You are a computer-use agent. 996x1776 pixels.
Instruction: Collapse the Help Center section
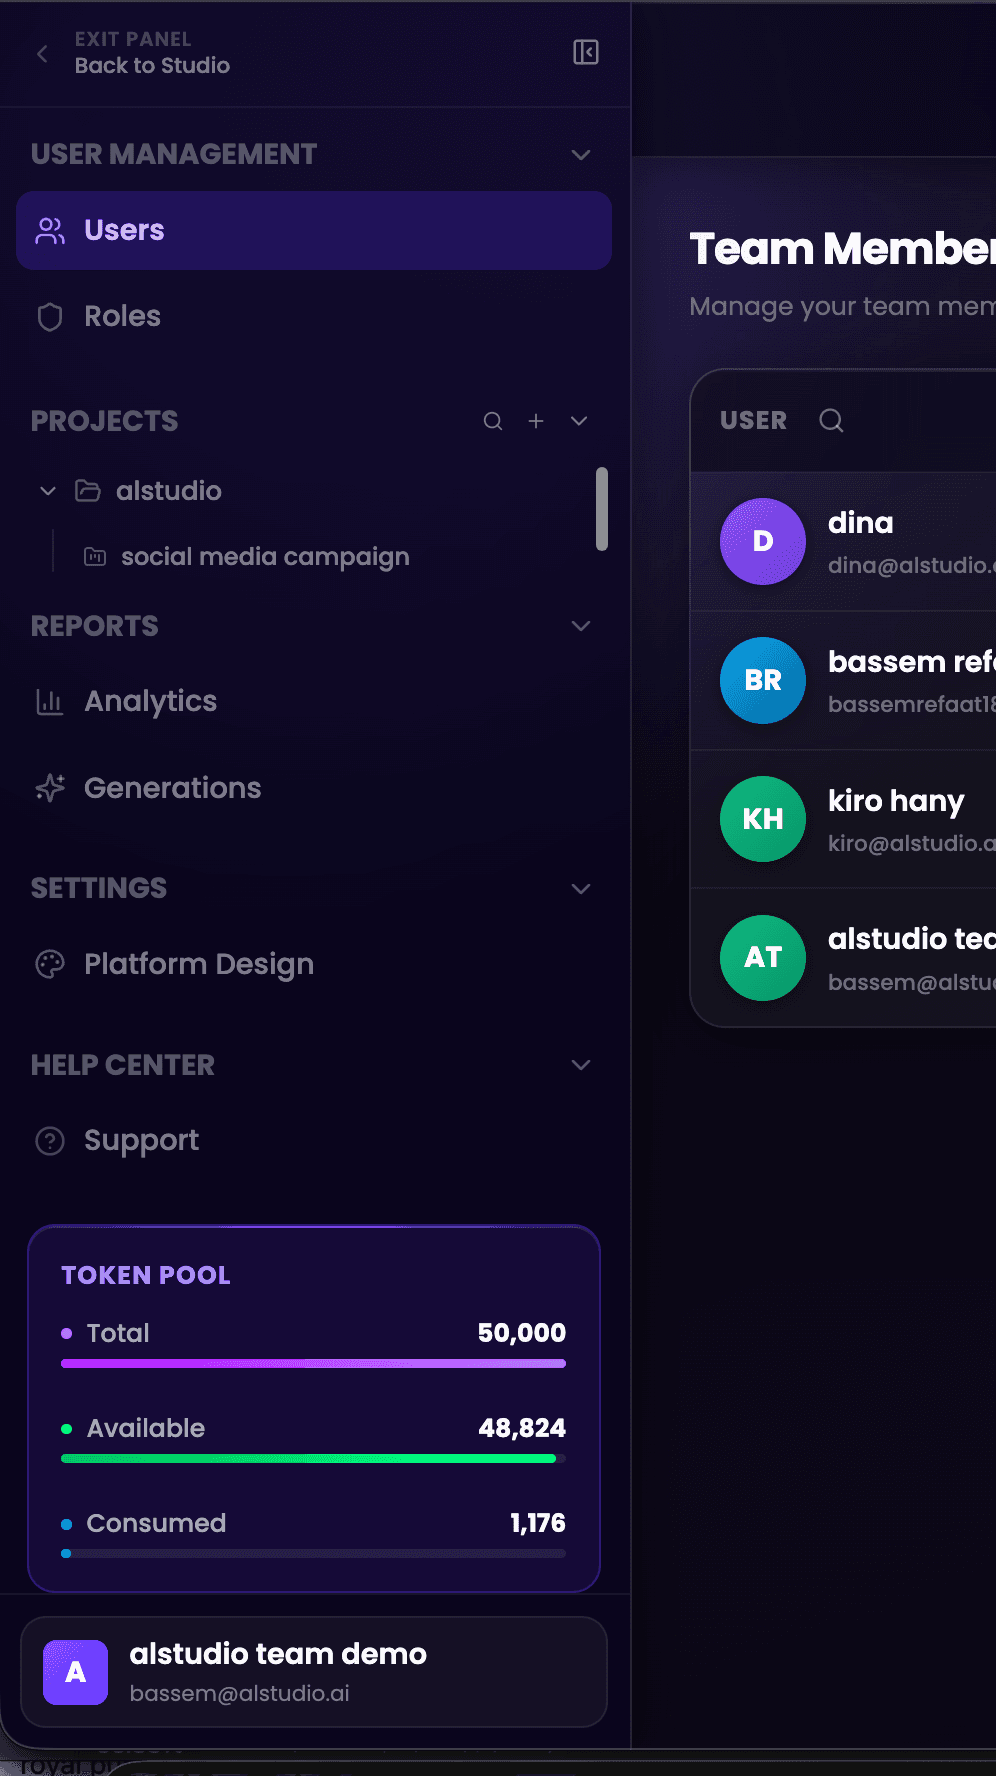[581, 1065]
